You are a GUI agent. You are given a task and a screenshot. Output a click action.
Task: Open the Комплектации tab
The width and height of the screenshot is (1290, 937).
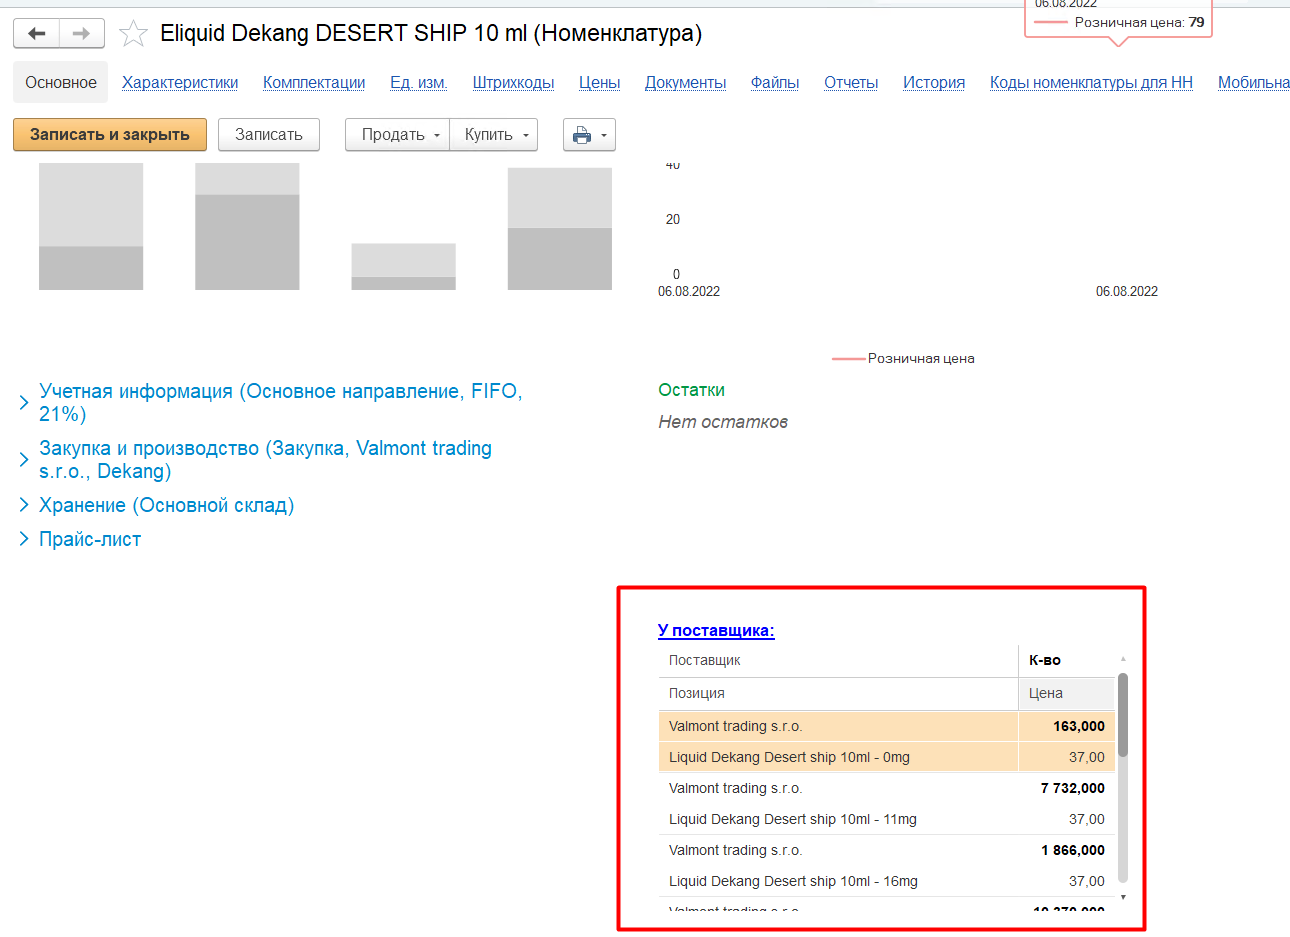point(314,83)
